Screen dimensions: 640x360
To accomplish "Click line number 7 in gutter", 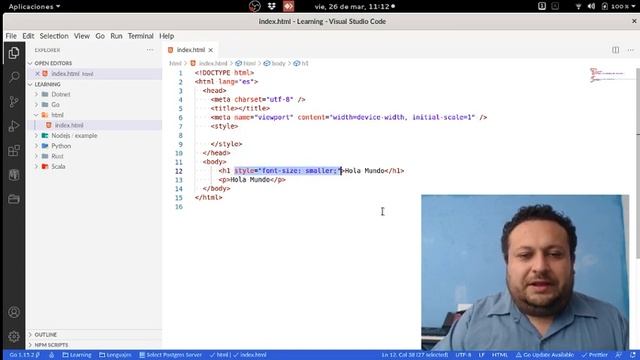I will (180, 126).
